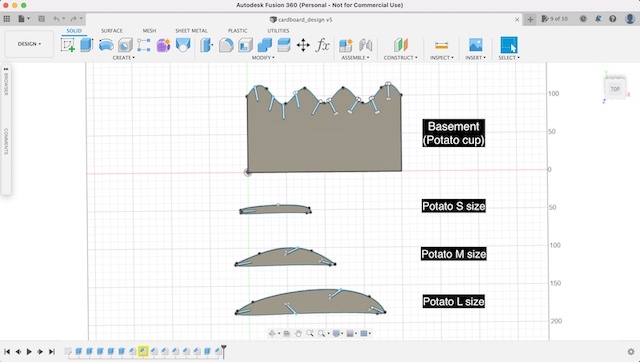Image resolution: width=640 pixels, height=362 pixels.
Task: Switch to the PLASTIC tab
Action: click(238, 31)
